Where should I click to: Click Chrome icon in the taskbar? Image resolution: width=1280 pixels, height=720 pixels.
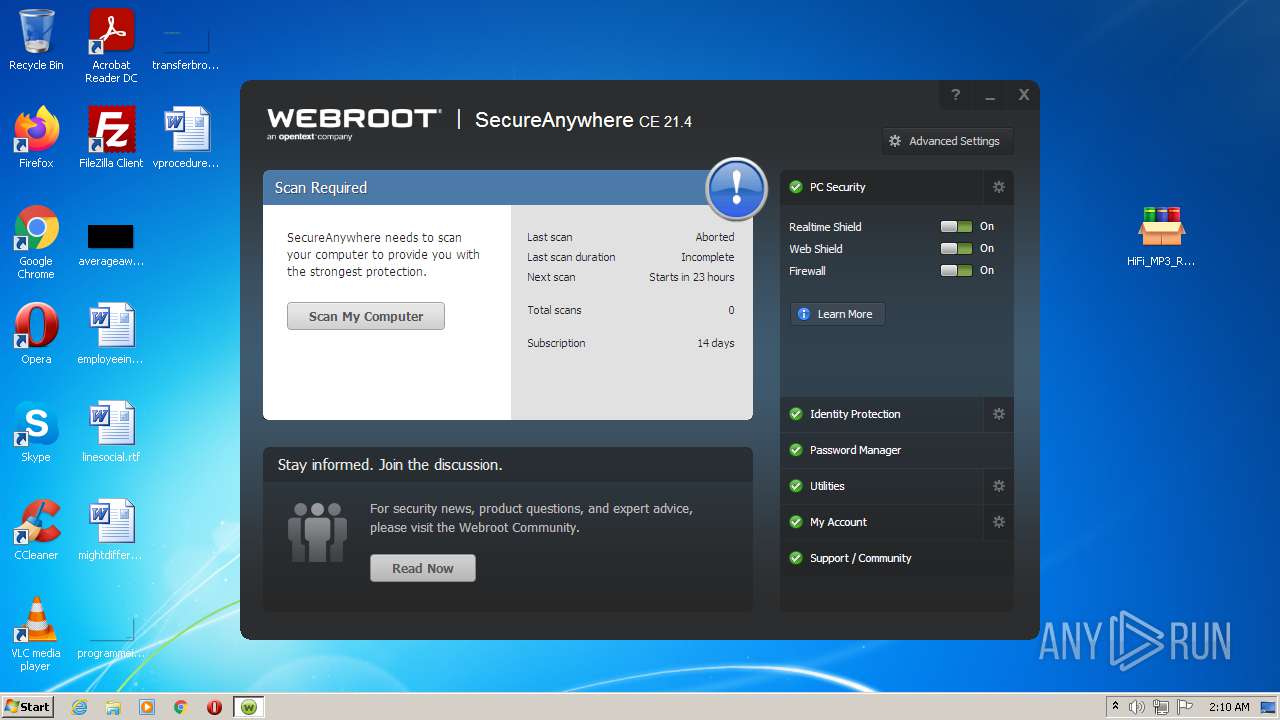[x=180, y=707]
